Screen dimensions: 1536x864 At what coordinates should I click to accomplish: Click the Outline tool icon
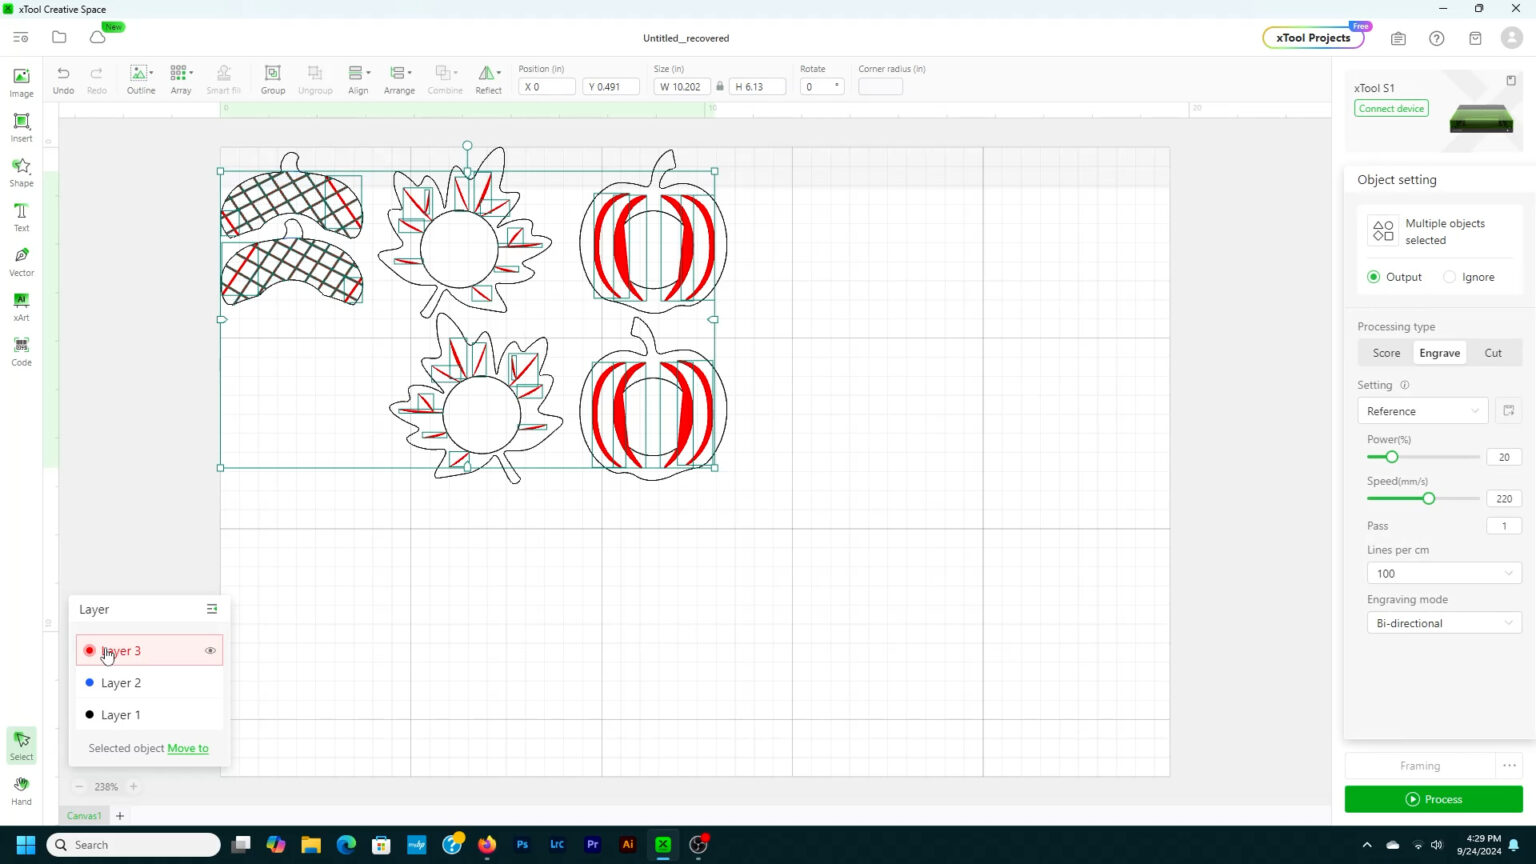coord(140,78)
